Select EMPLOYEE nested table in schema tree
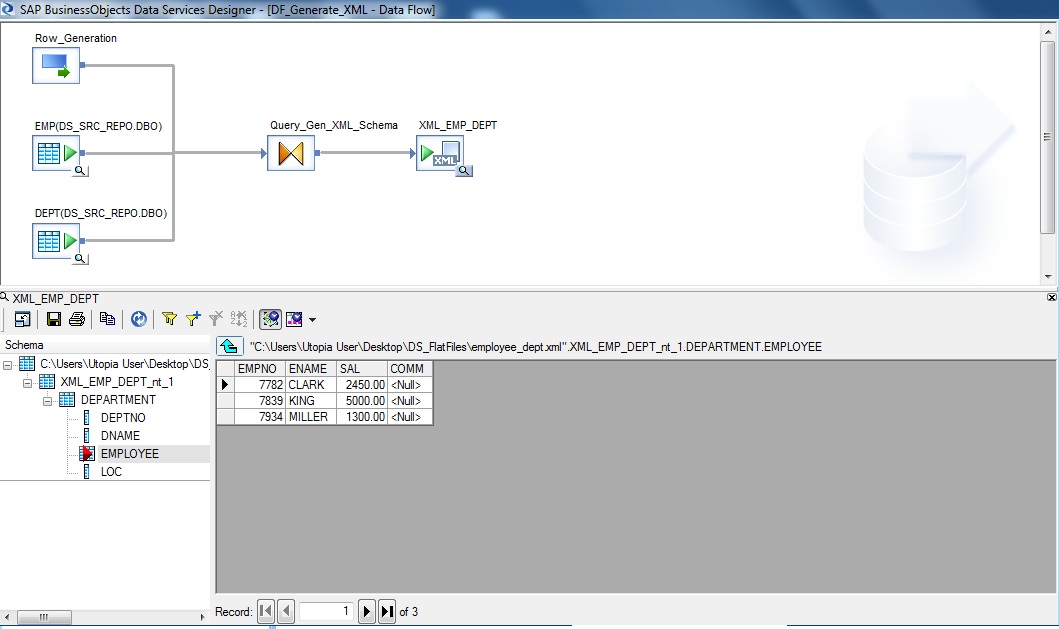Screen dimensions: 1059x629 click(130, 454)
